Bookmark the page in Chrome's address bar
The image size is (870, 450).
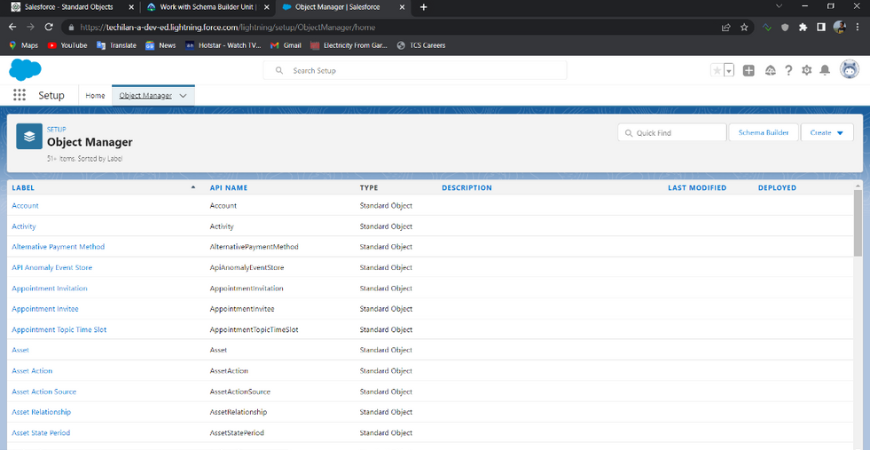pos(744,27)
